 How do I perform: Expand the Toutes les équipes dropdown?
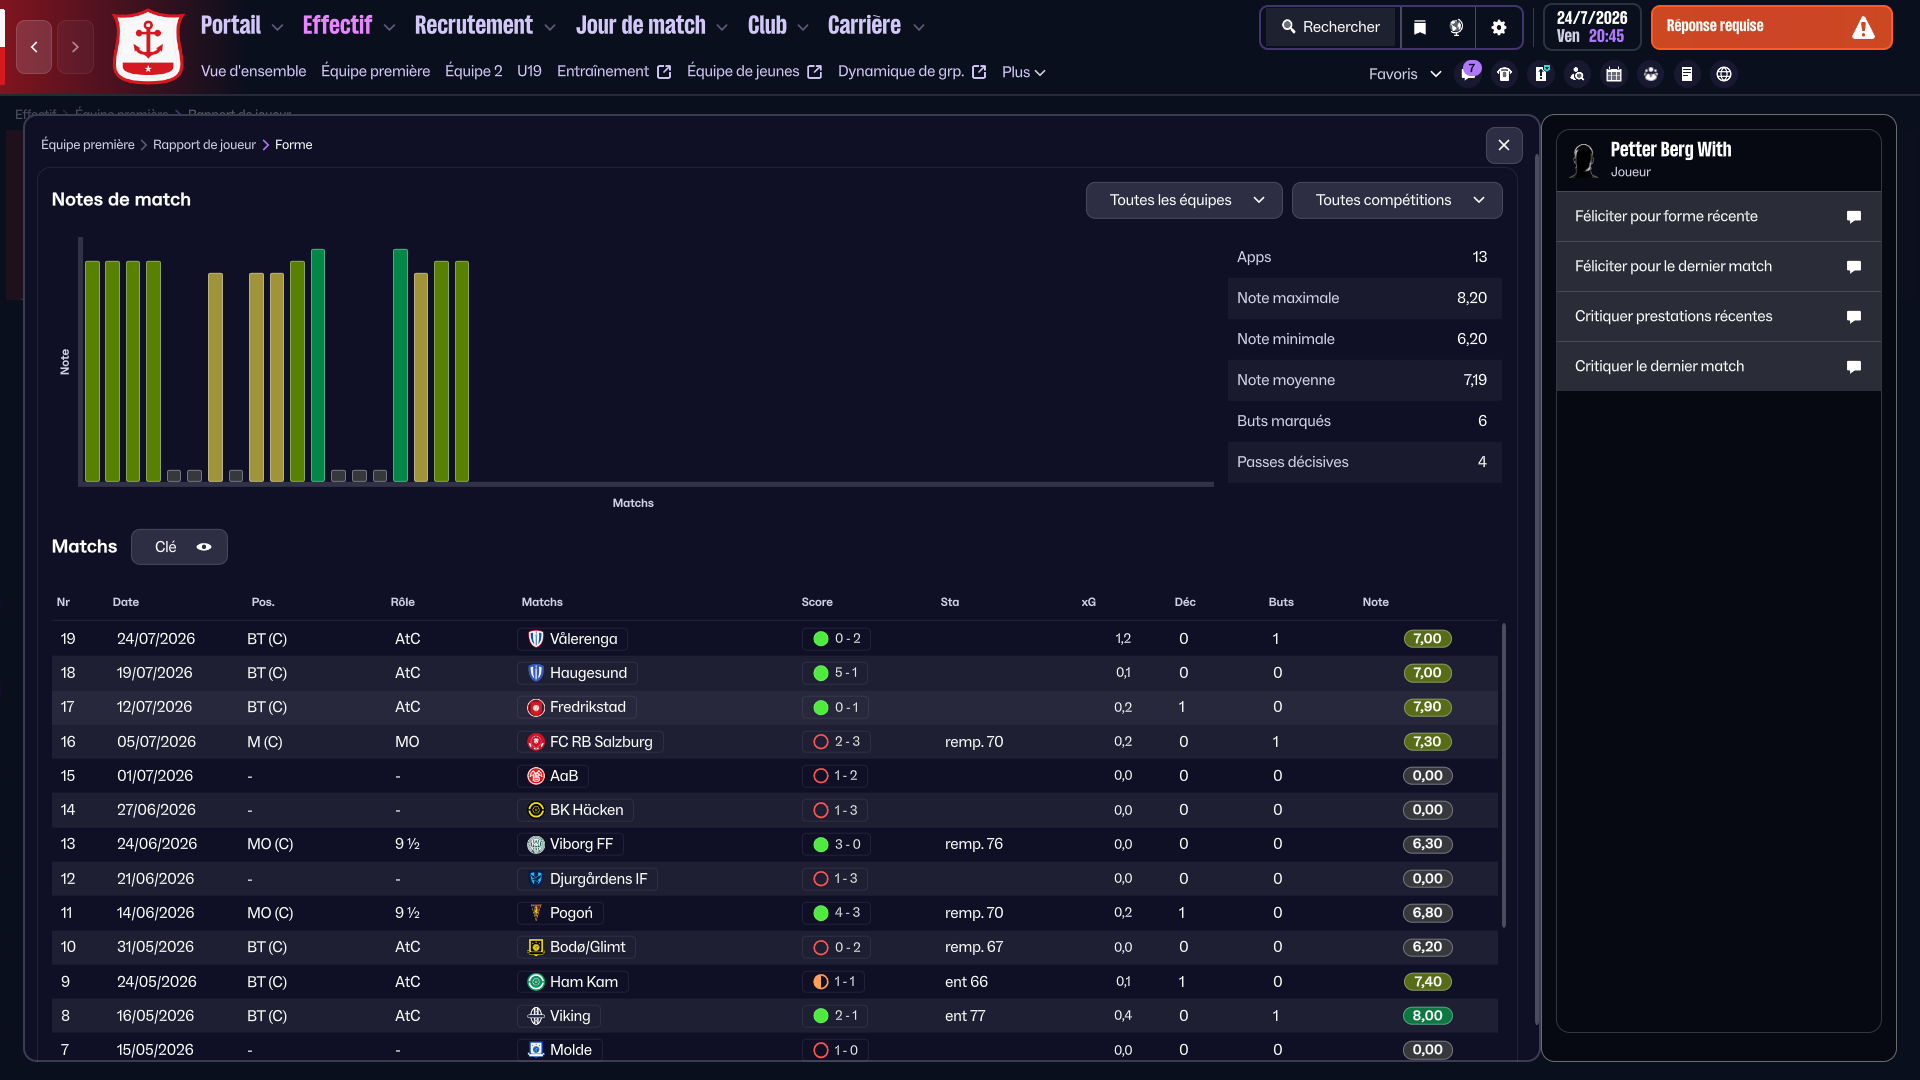pyautogui.click(x=1183, y=200)
